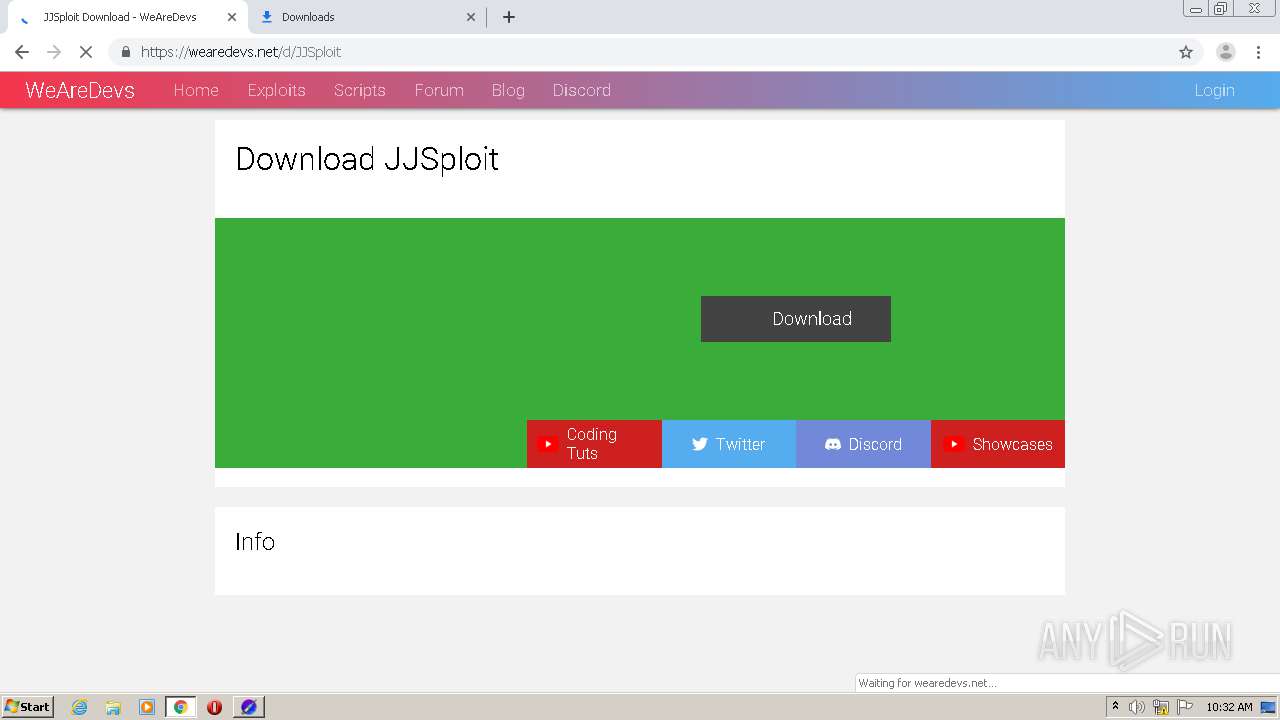Click the browser forward arrow
The width and height of the screenshot is (1280, 720).
point(54,52)
